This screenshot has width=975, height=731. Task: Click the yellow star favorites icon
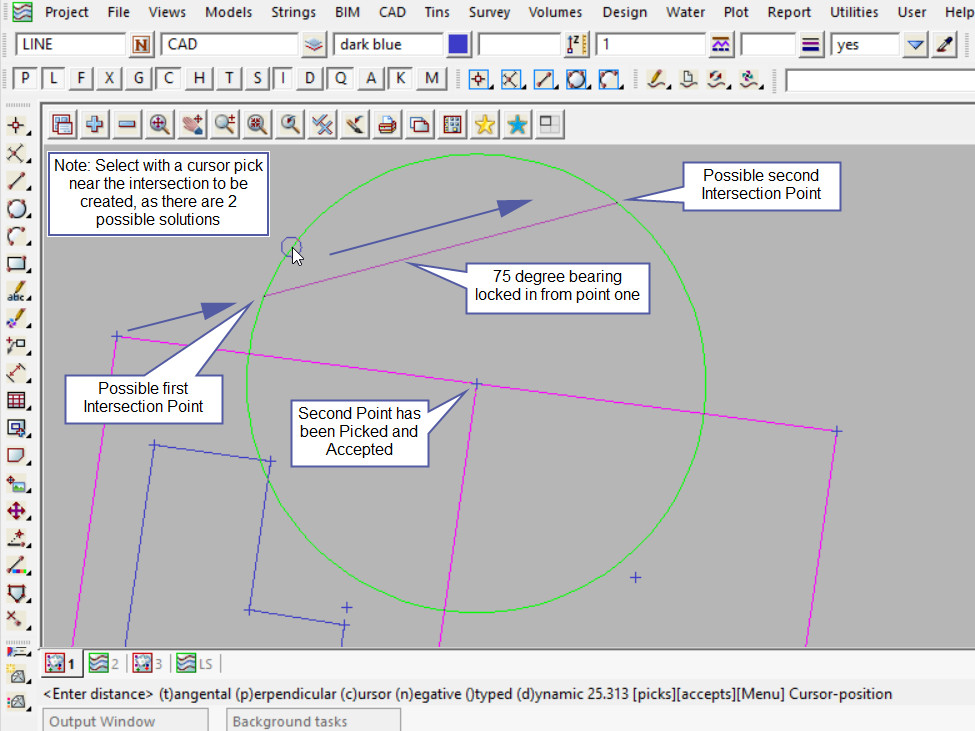485,124
